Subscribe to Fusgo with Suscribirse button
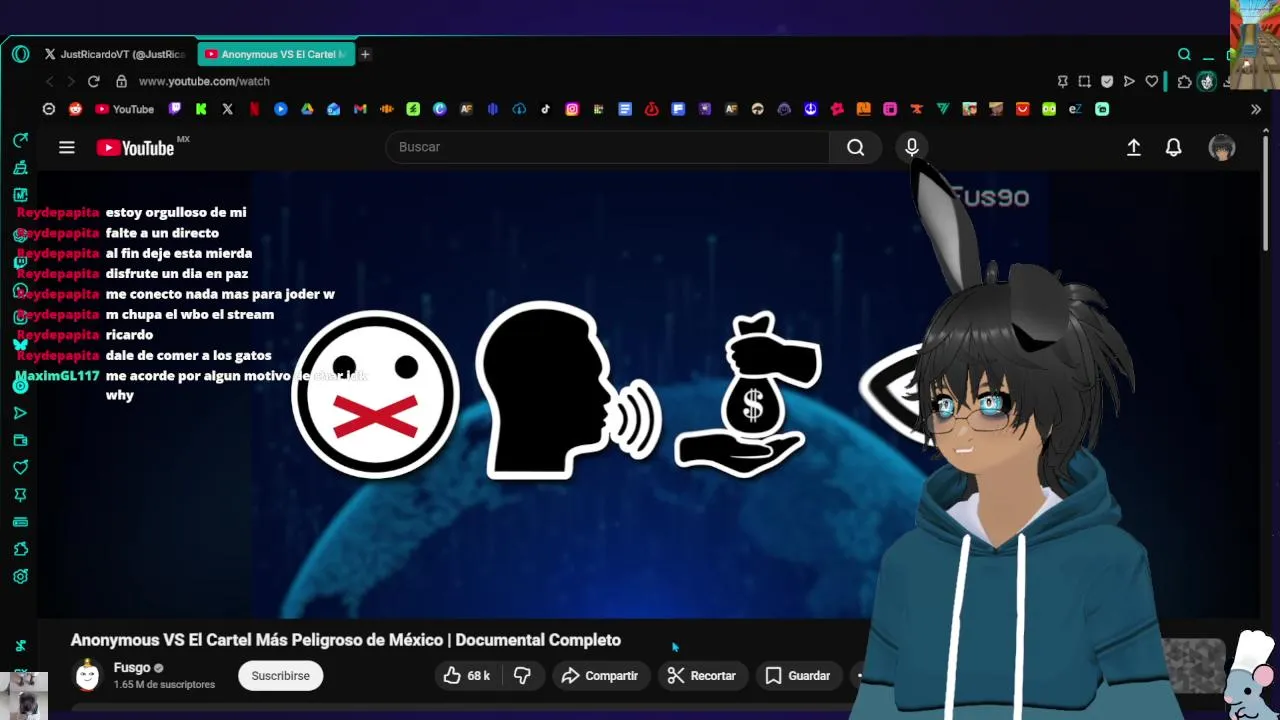Image resolution: width=1280 pixels, height=720 pixels. [x=280, y=676]
